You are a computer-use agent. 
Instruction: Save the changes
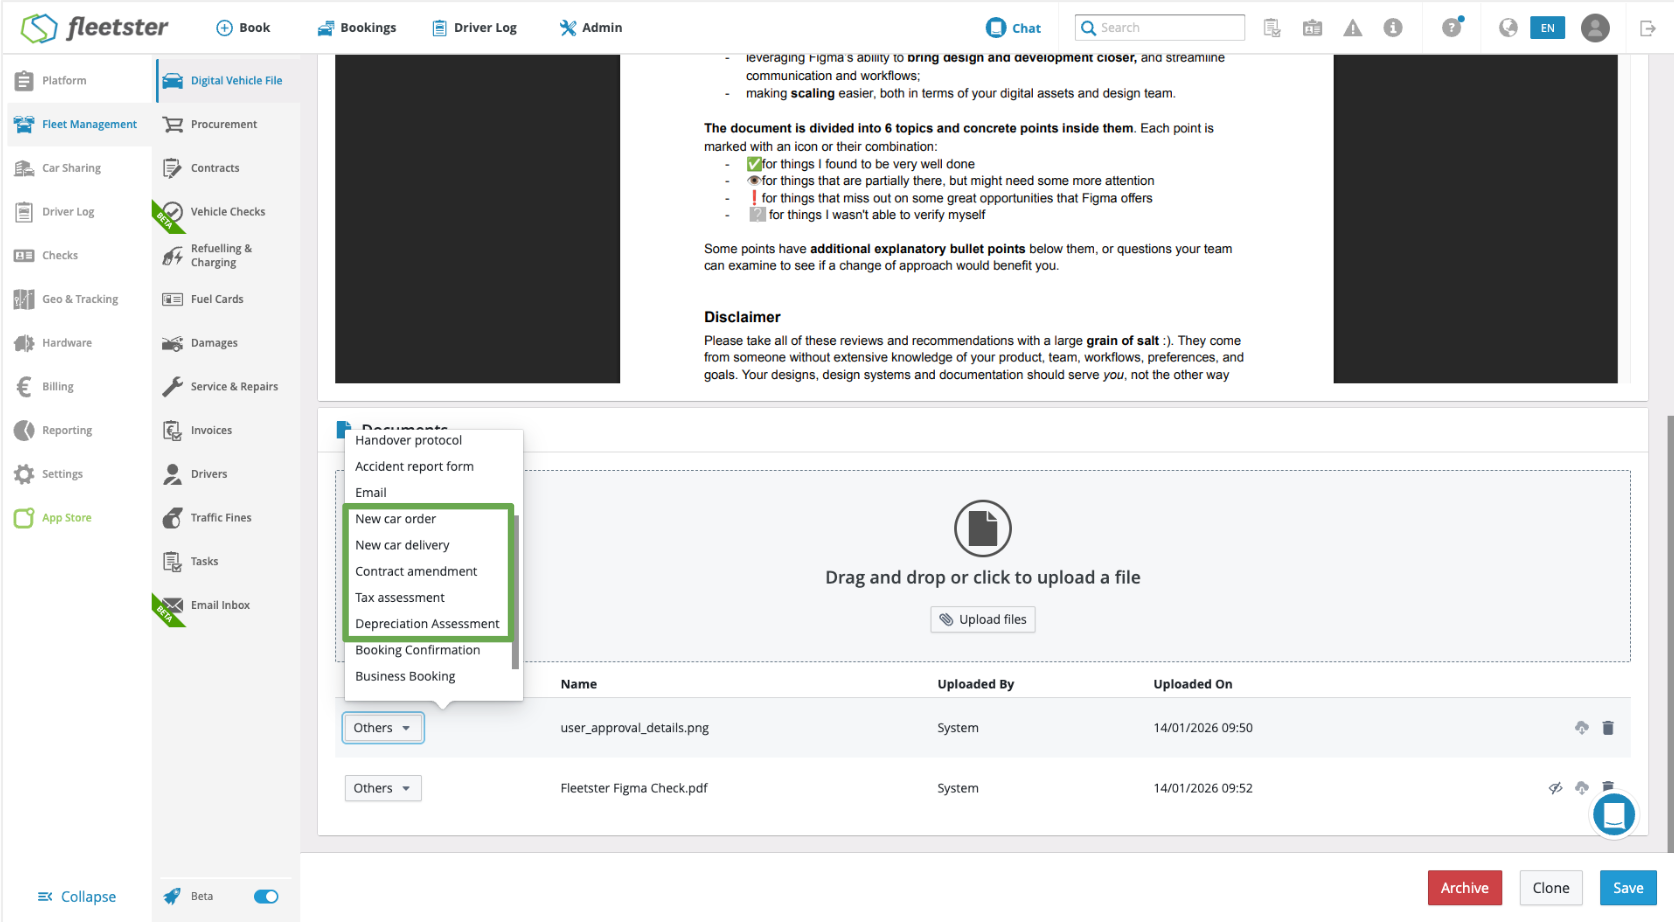pyautogui.click(x=1628, y=888)
